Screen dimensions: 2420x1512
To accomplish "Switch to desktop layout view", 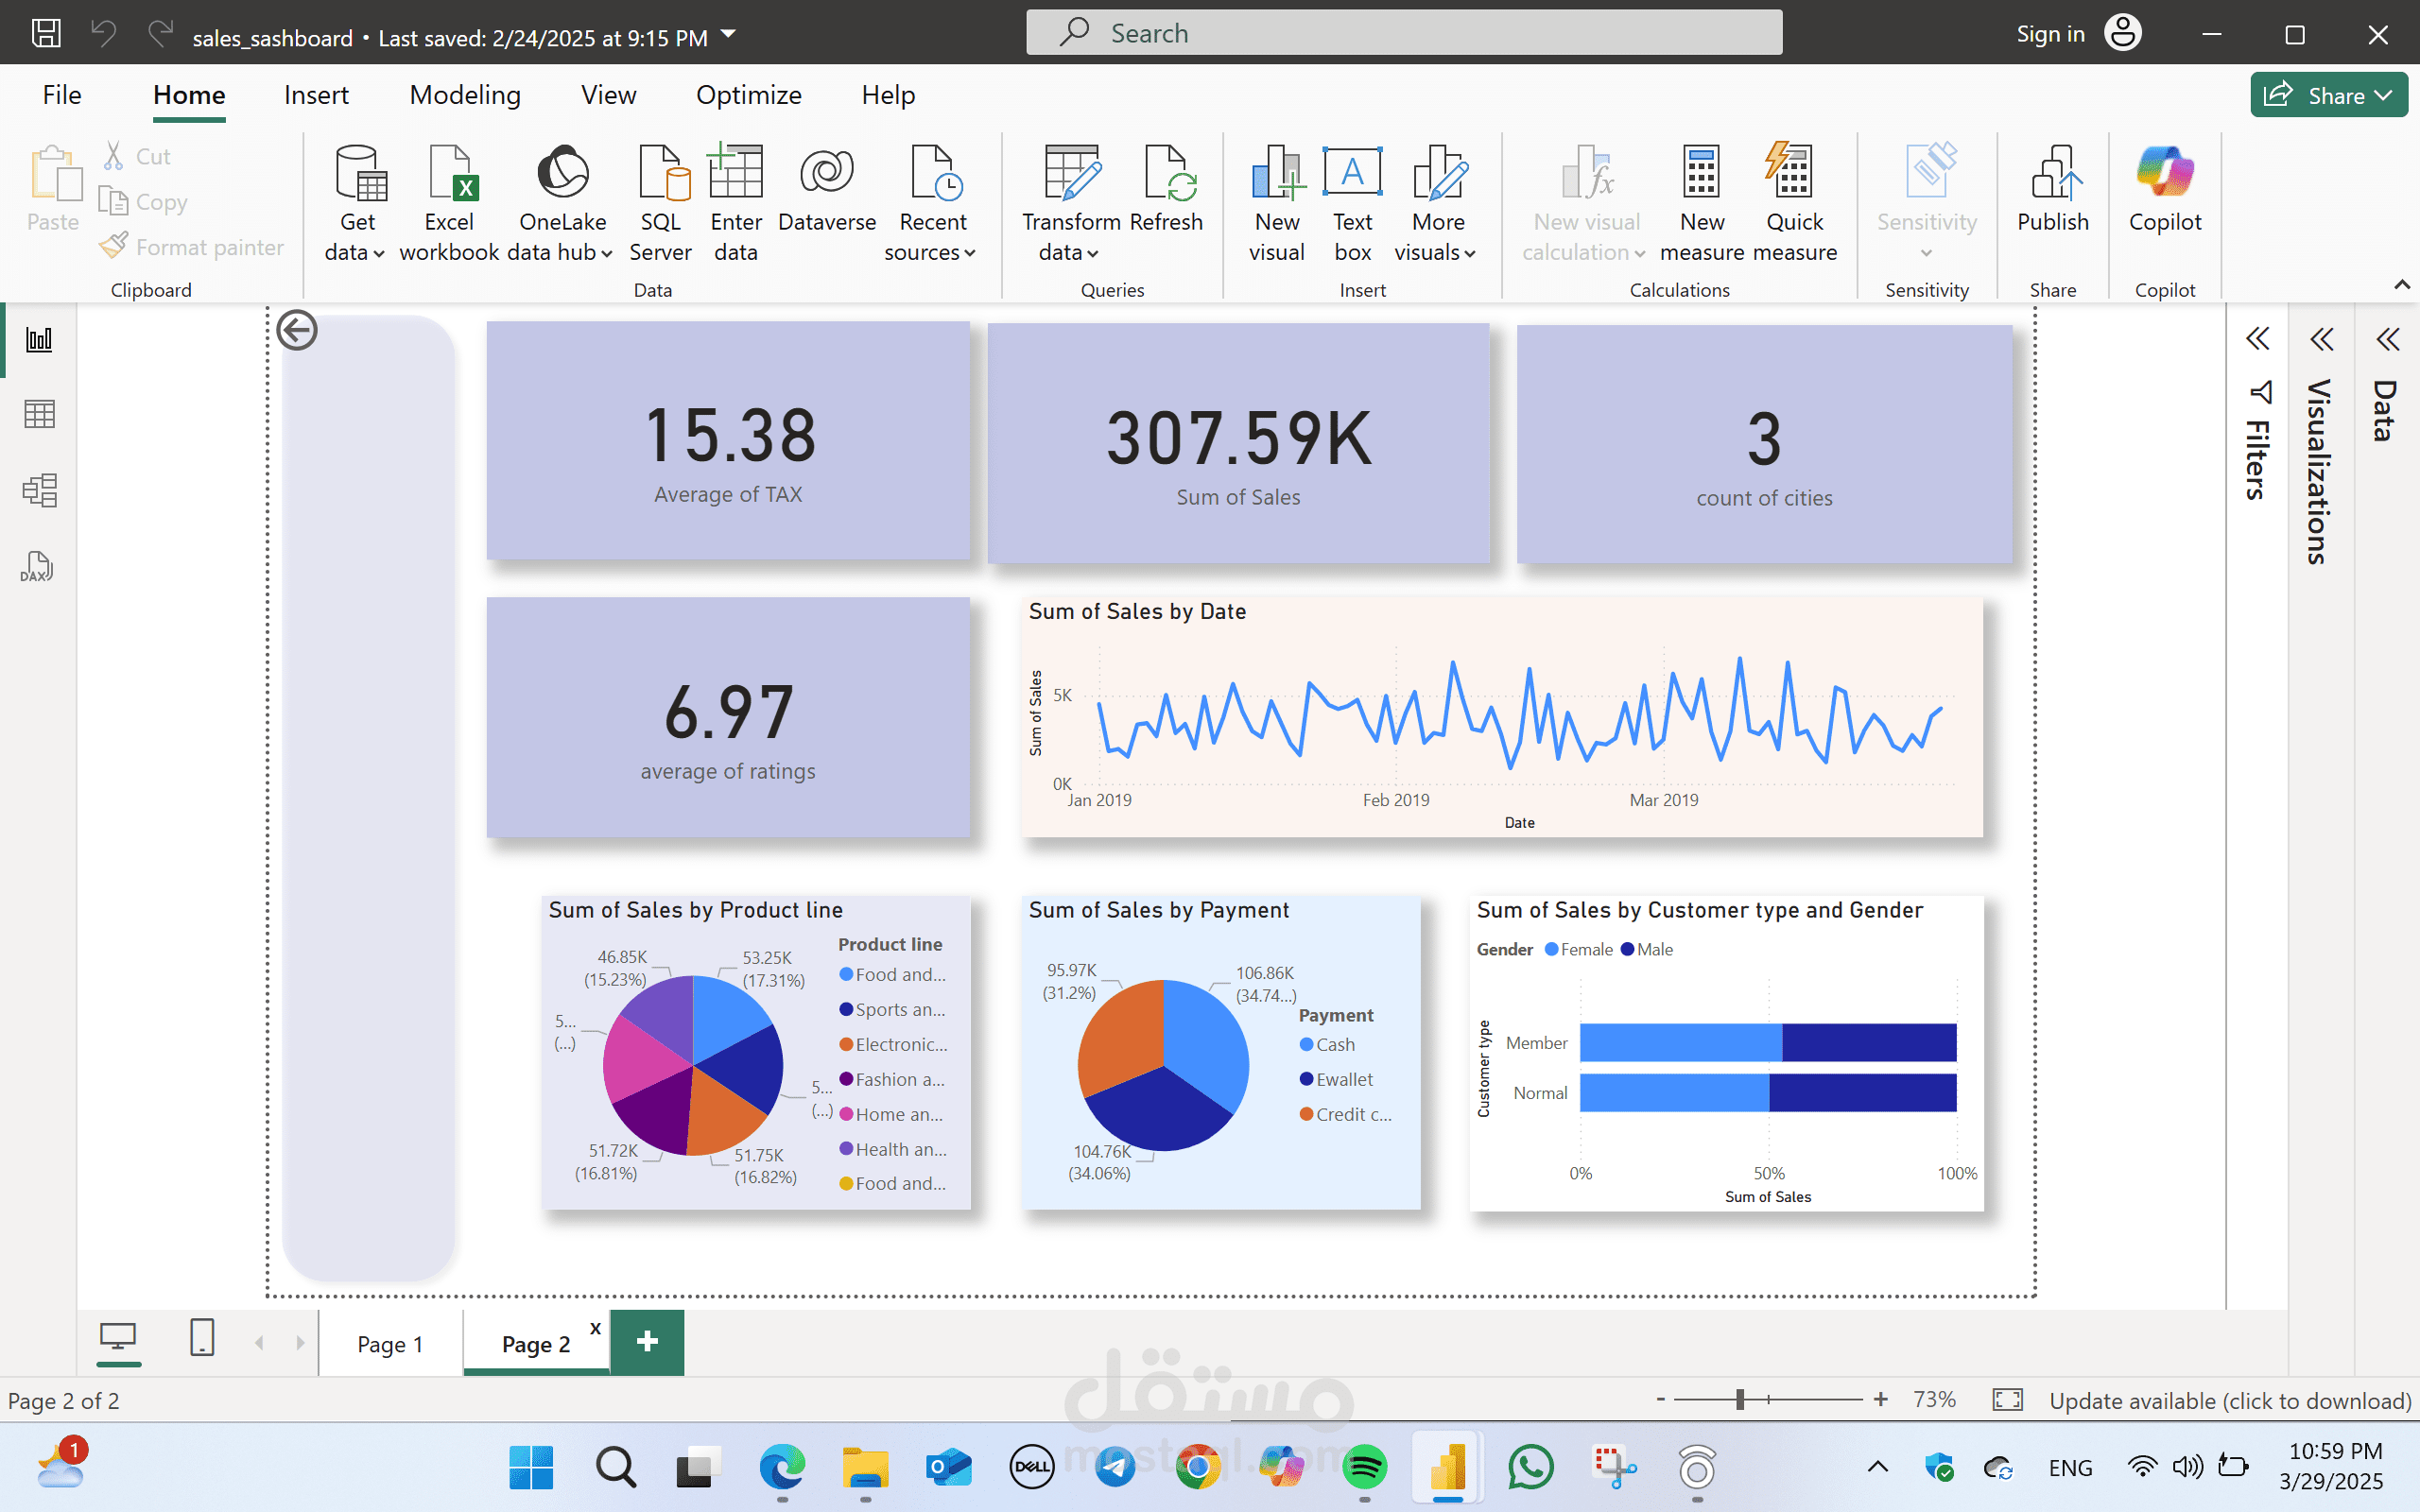I will coord(118,1337).
